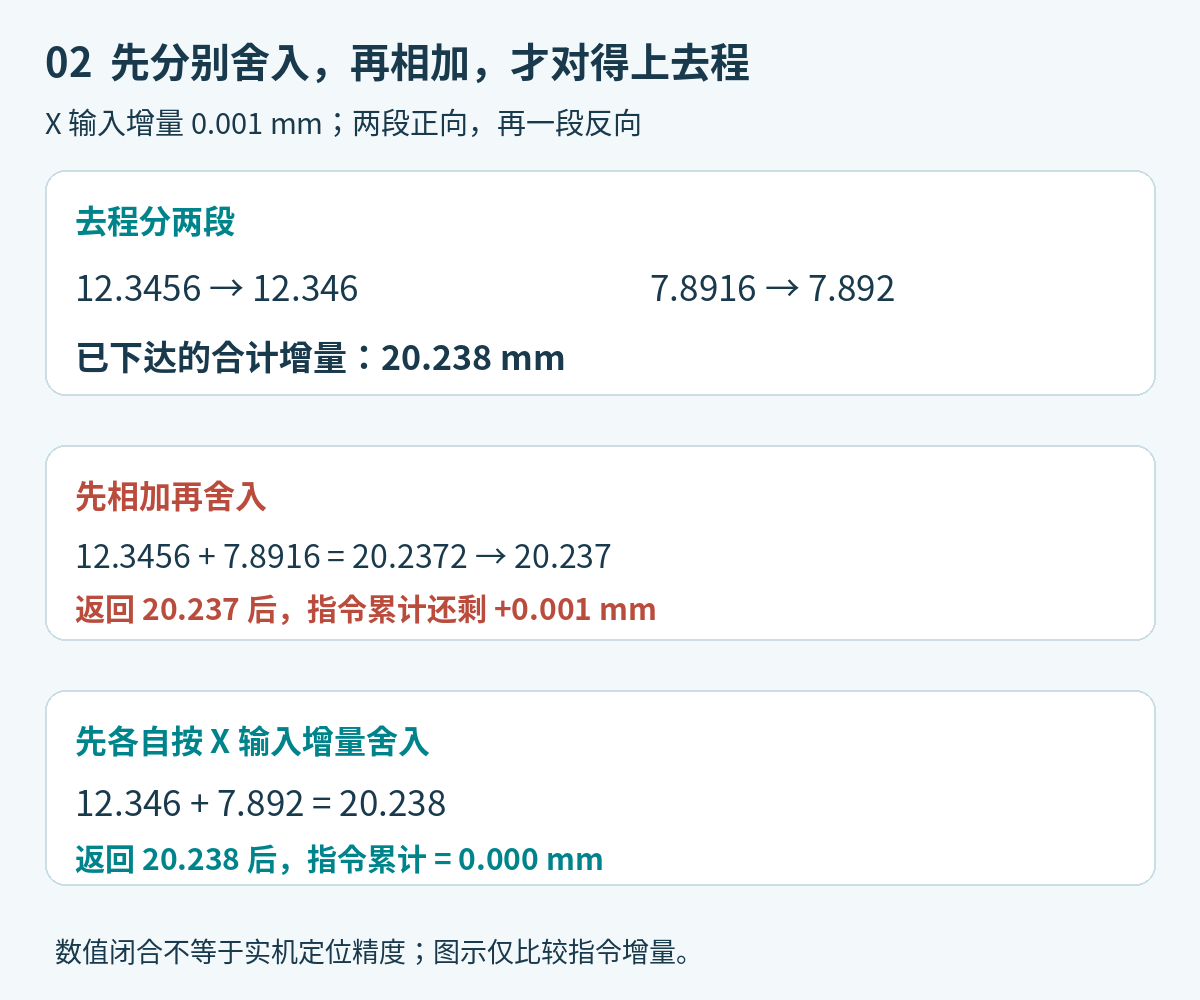
Task: Click the text '12.3456 → 12.346'
Action: 217,289
